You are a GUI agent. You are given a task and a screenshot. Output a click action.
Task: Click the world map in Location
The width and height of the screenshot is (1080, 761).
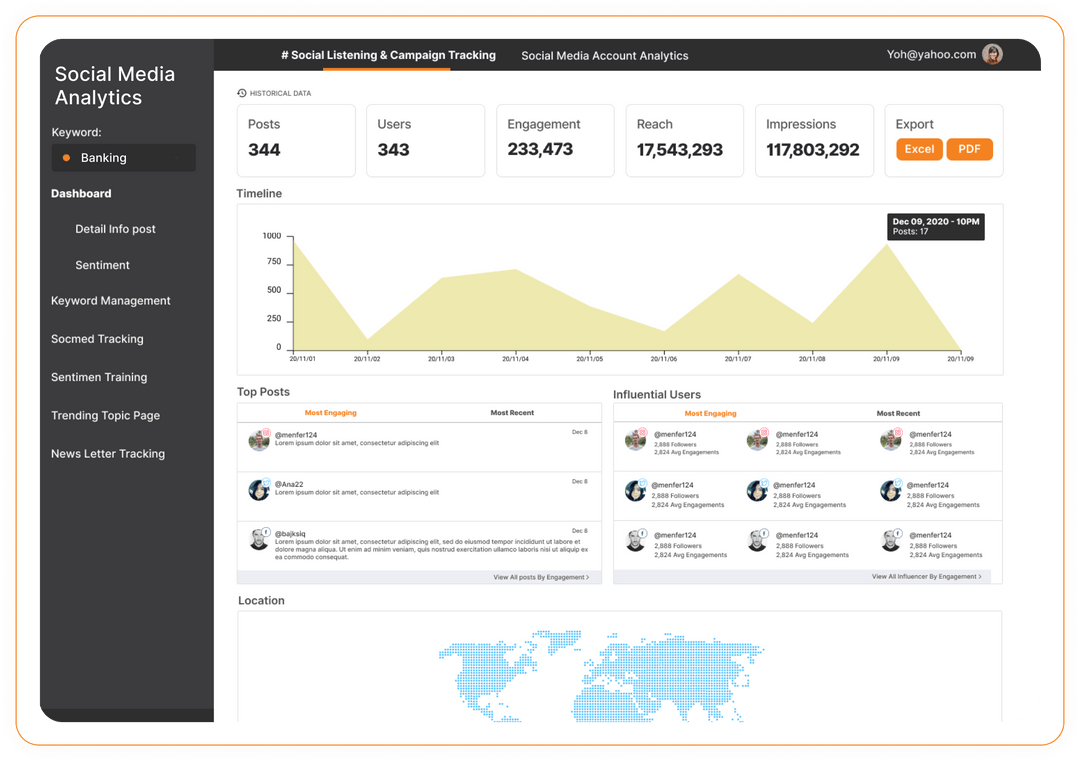point(601,676)
